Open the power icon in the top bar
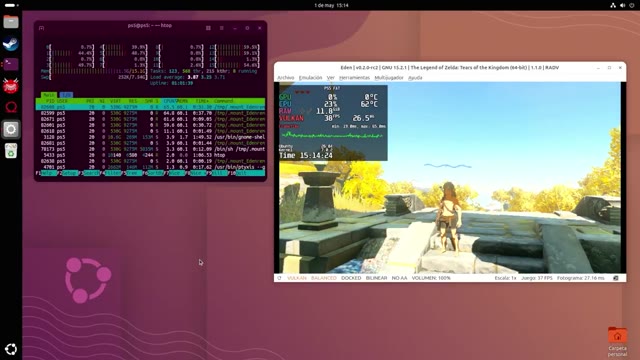 pyautogui.click(x=633, y=5)
